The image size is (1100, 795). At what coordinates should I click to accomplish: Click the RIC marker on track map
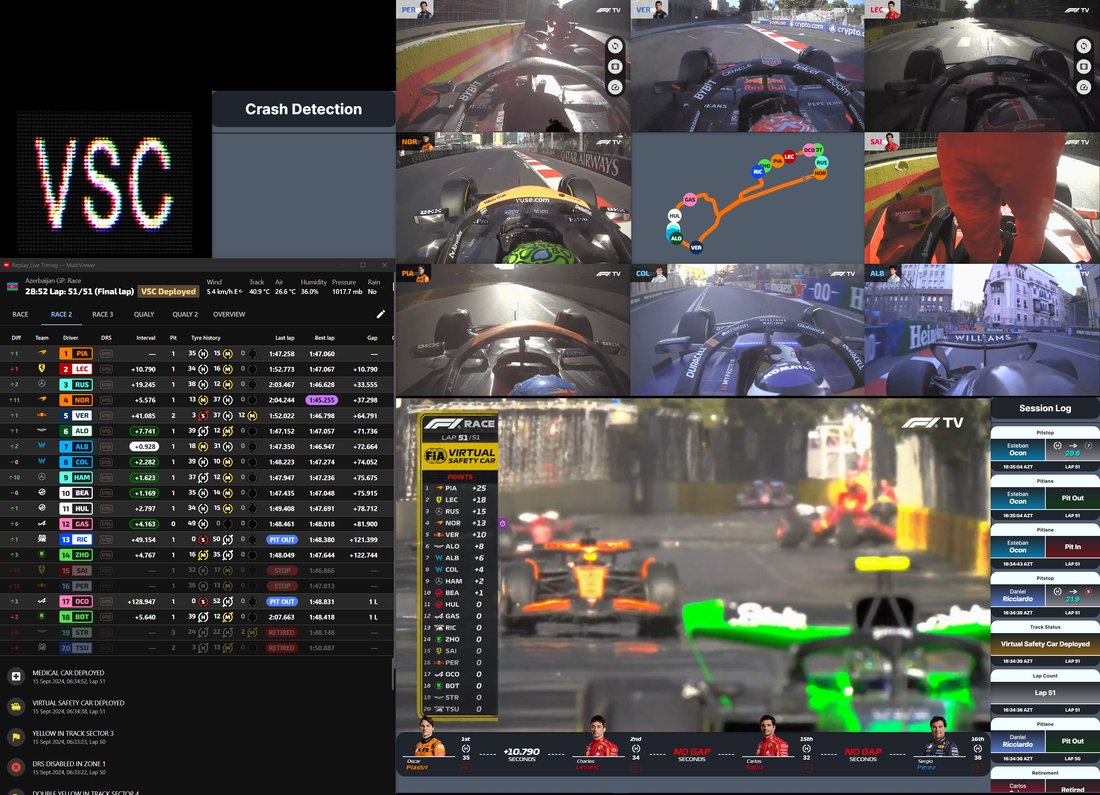(x=758, y=171)
